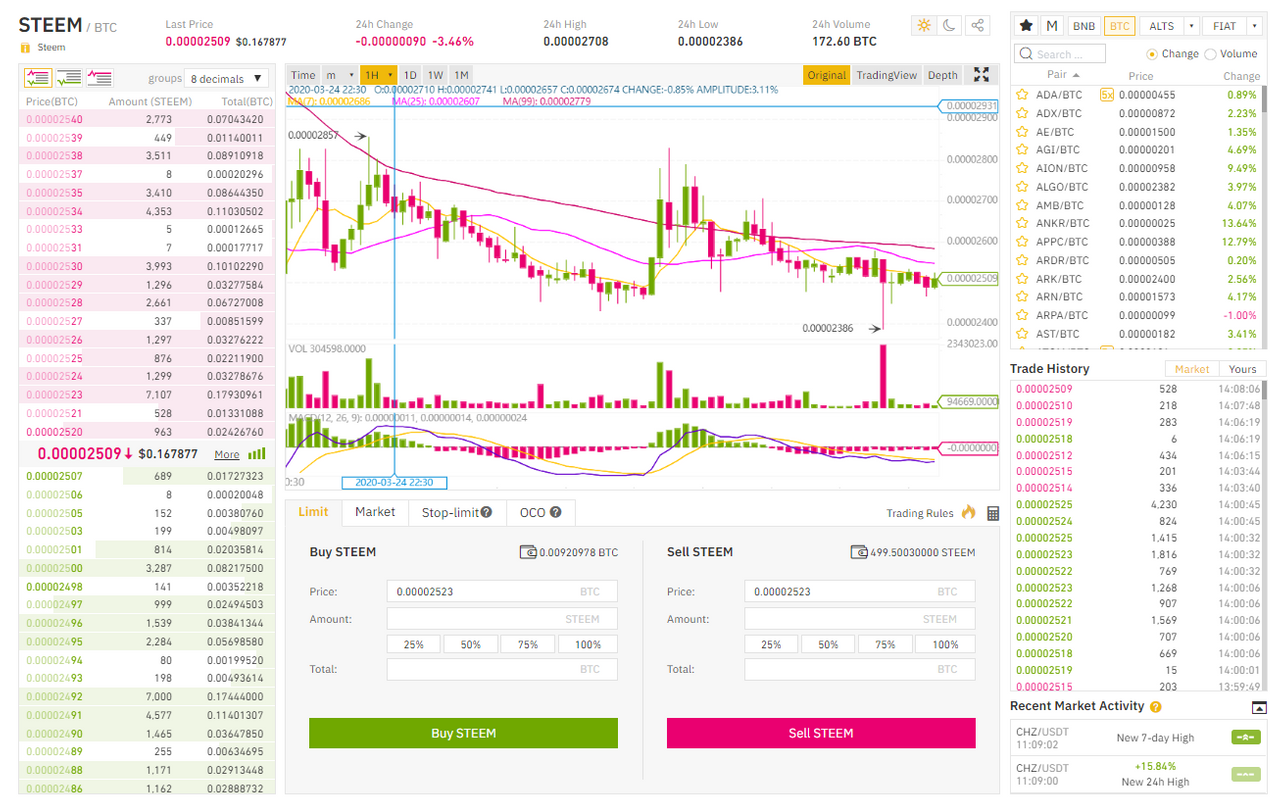Open favorites list with black star icon
The width and height of the screenshot is (1280, 803).
(1026, 26)
